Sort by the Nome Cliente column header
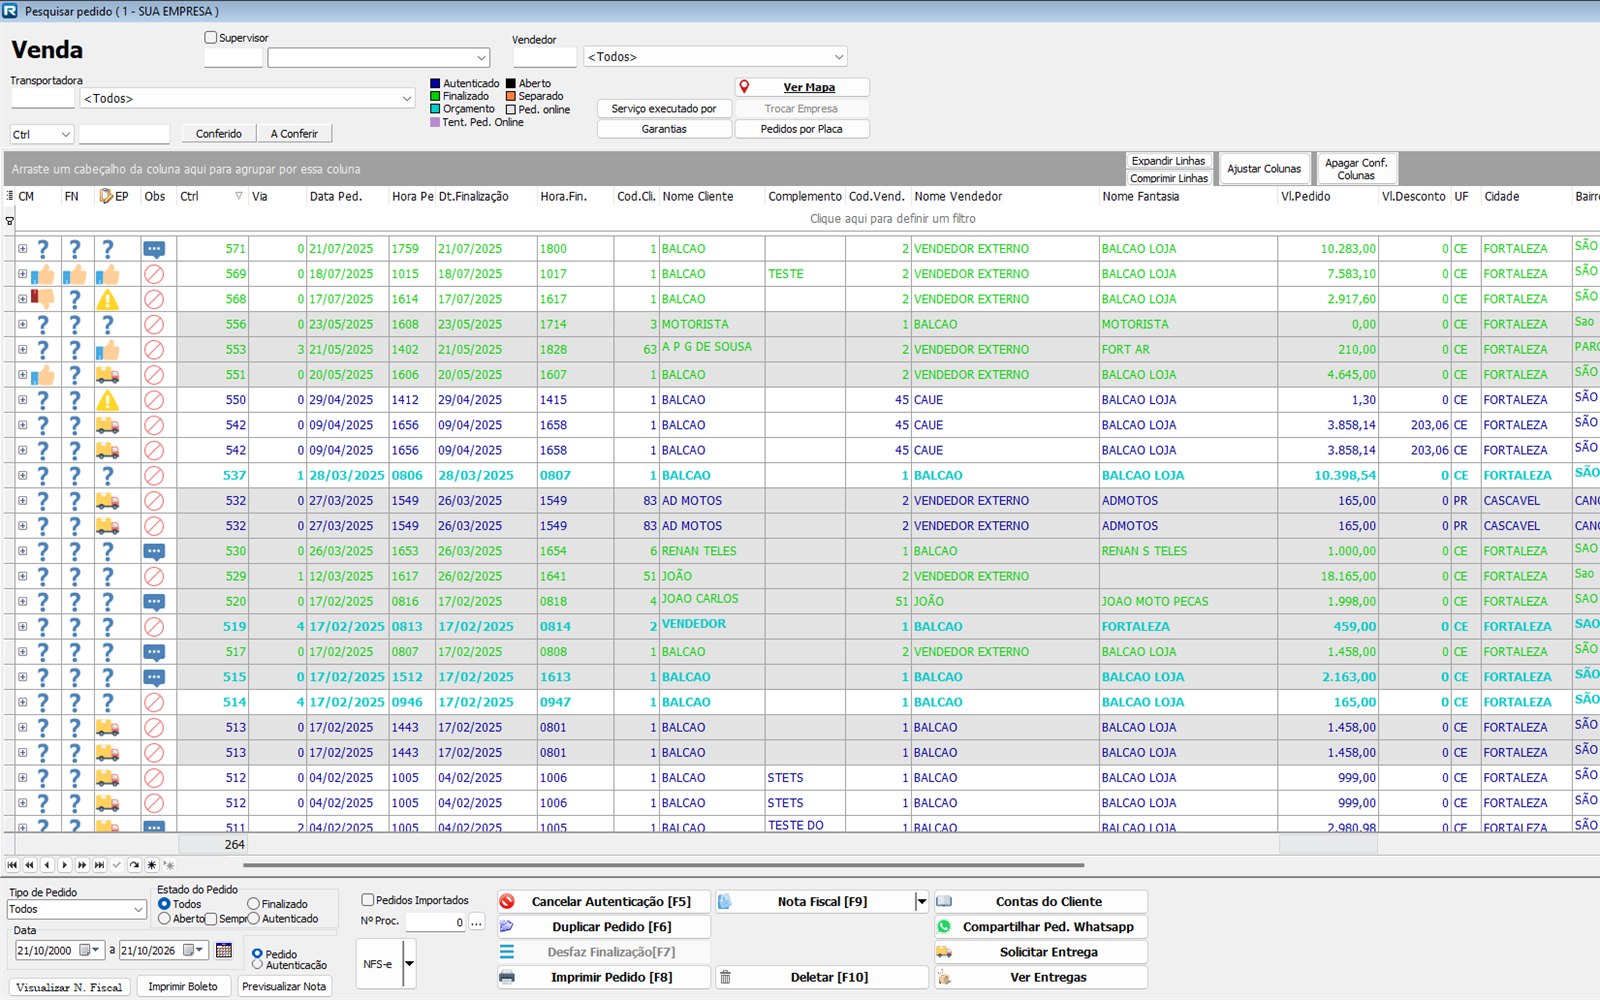This screenshot has width=1600, height=1000. tap(698, 196)
